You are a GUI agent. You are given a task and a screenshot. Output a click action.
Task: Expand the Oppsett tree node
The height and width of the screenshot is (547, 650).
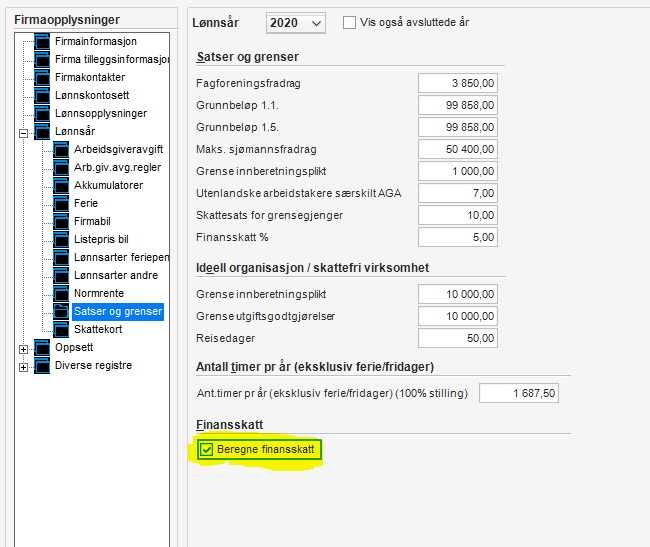[24, 349]
